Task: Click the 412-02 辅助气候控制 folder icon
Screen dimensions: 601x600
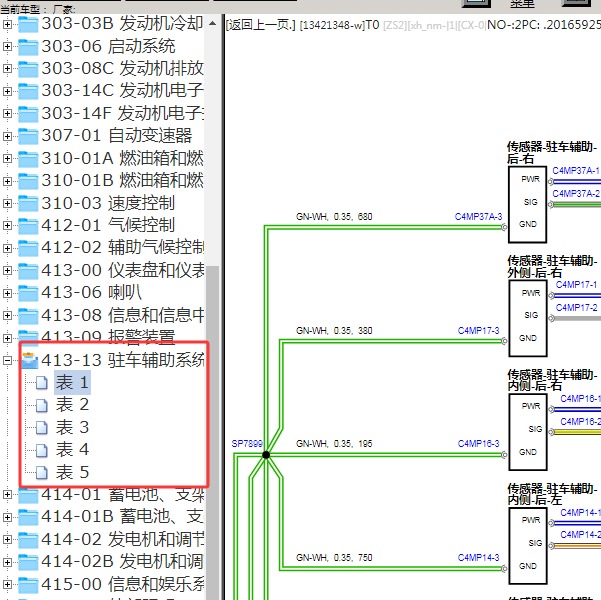Action: [x=28, y=248]
